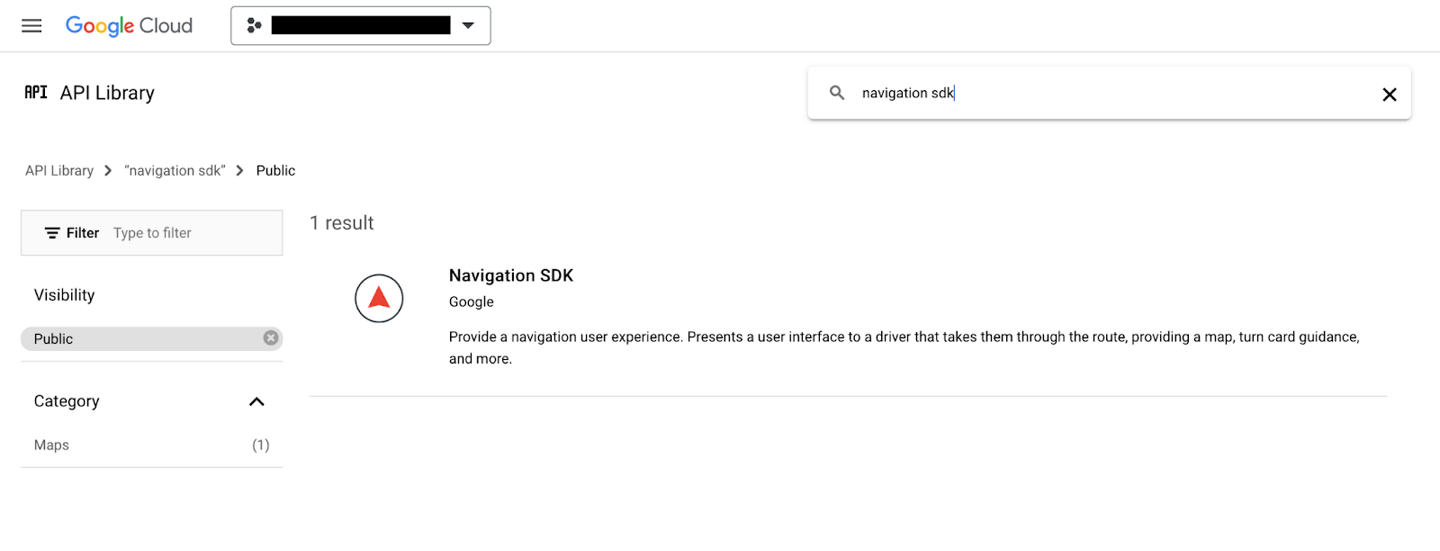Image resolution: width=1440 pixels, height=551 pixels.
Task: Remove the Public visibility chip
Action: coord(270,338)
